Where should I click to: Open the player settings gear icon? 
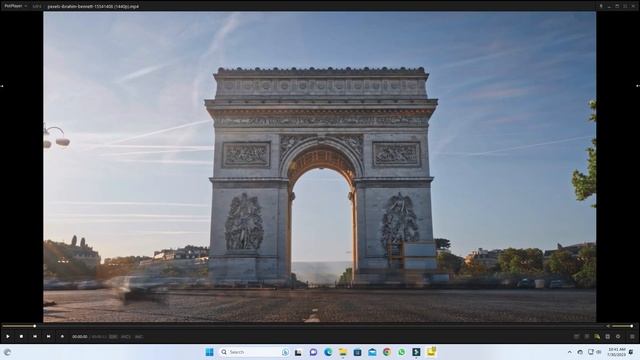point(618,336)
